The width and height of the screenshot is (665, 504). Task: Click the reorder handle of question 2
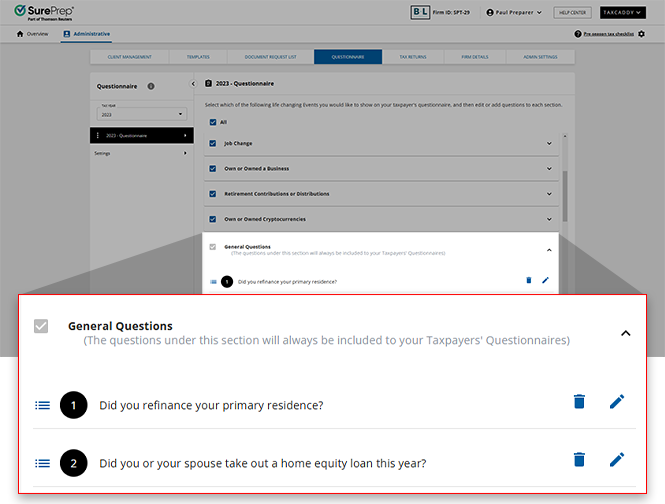click(x=42, y=463)
